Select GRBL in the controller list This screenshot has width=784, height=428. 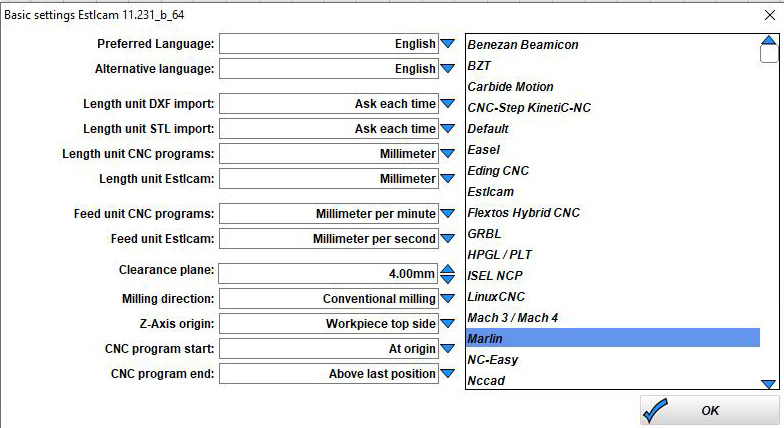613,234
